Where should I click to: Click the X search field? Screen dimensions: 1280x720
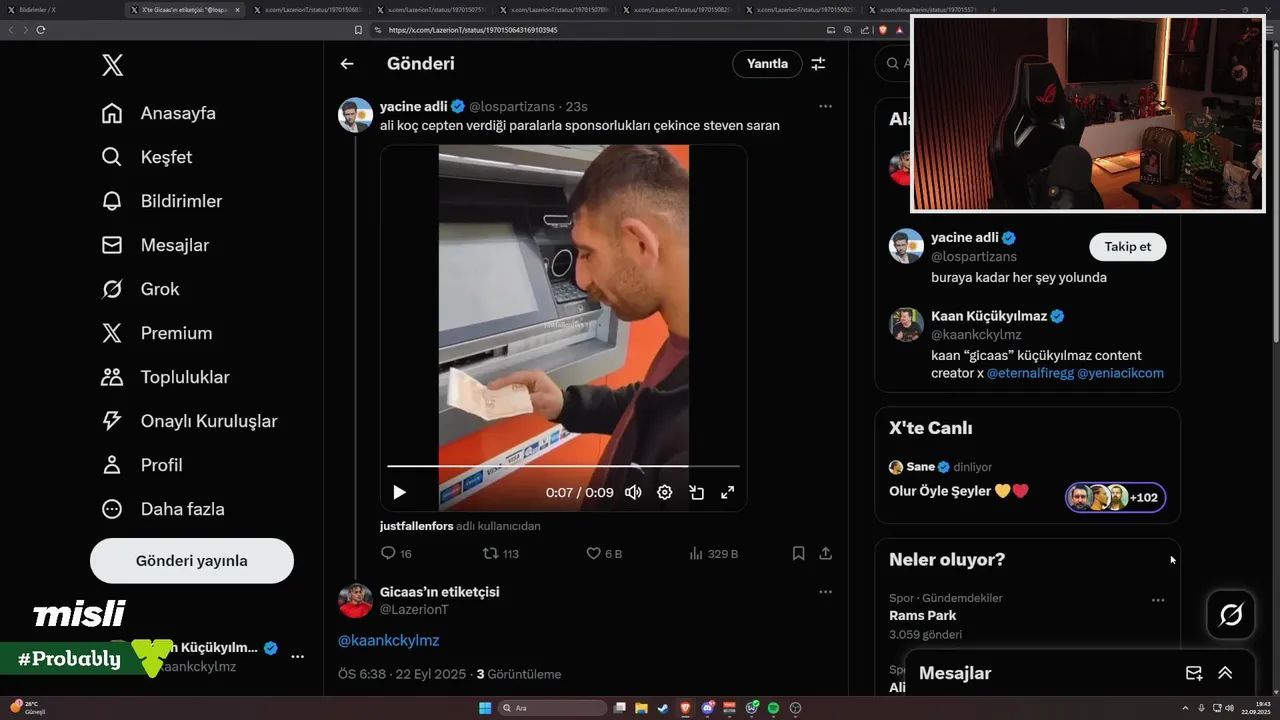[892, 63]
